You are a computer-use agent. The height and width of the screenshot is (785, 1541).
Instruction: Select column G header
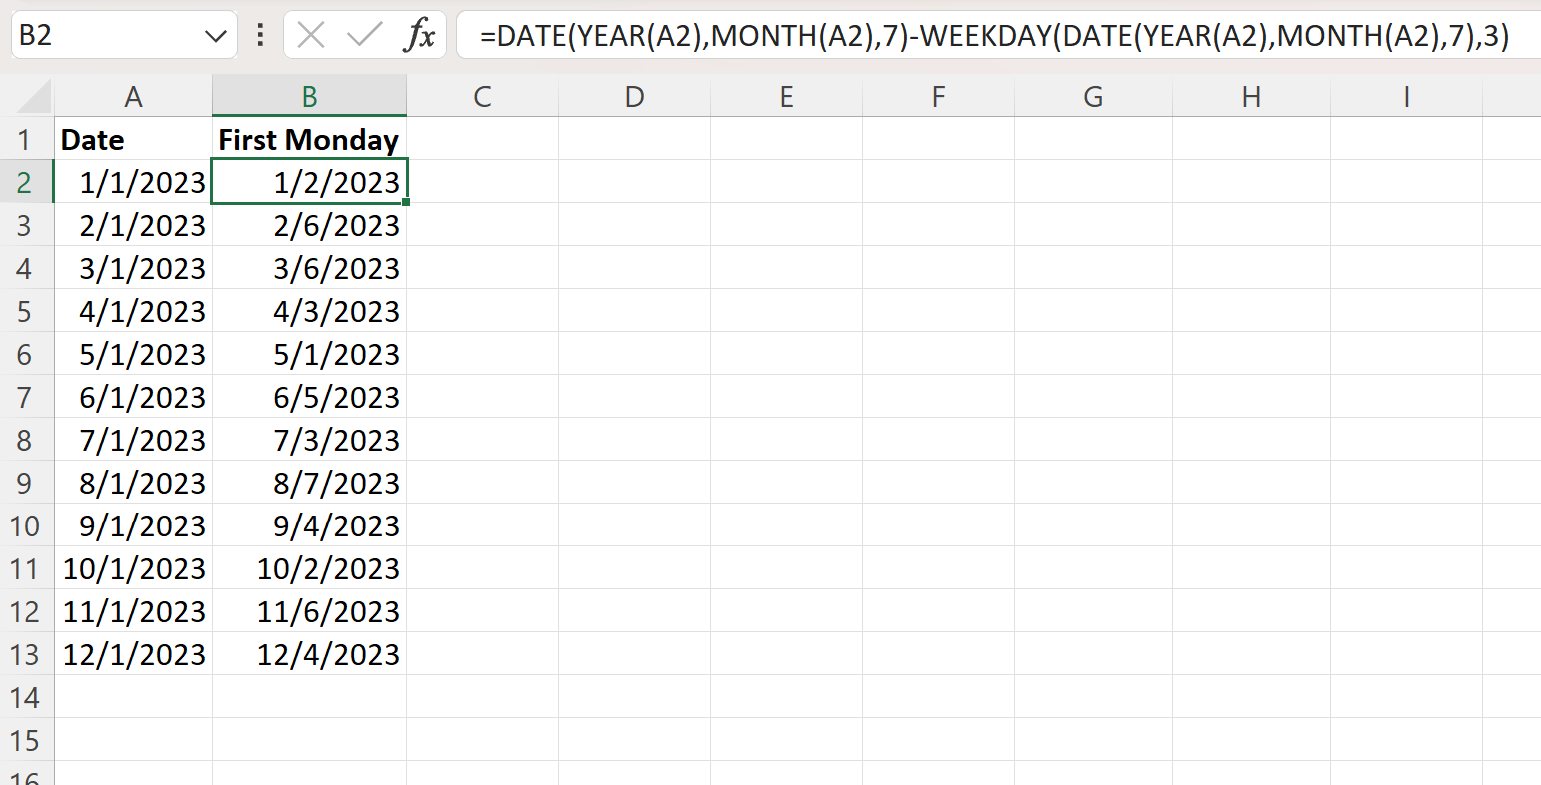point(1093,97)
